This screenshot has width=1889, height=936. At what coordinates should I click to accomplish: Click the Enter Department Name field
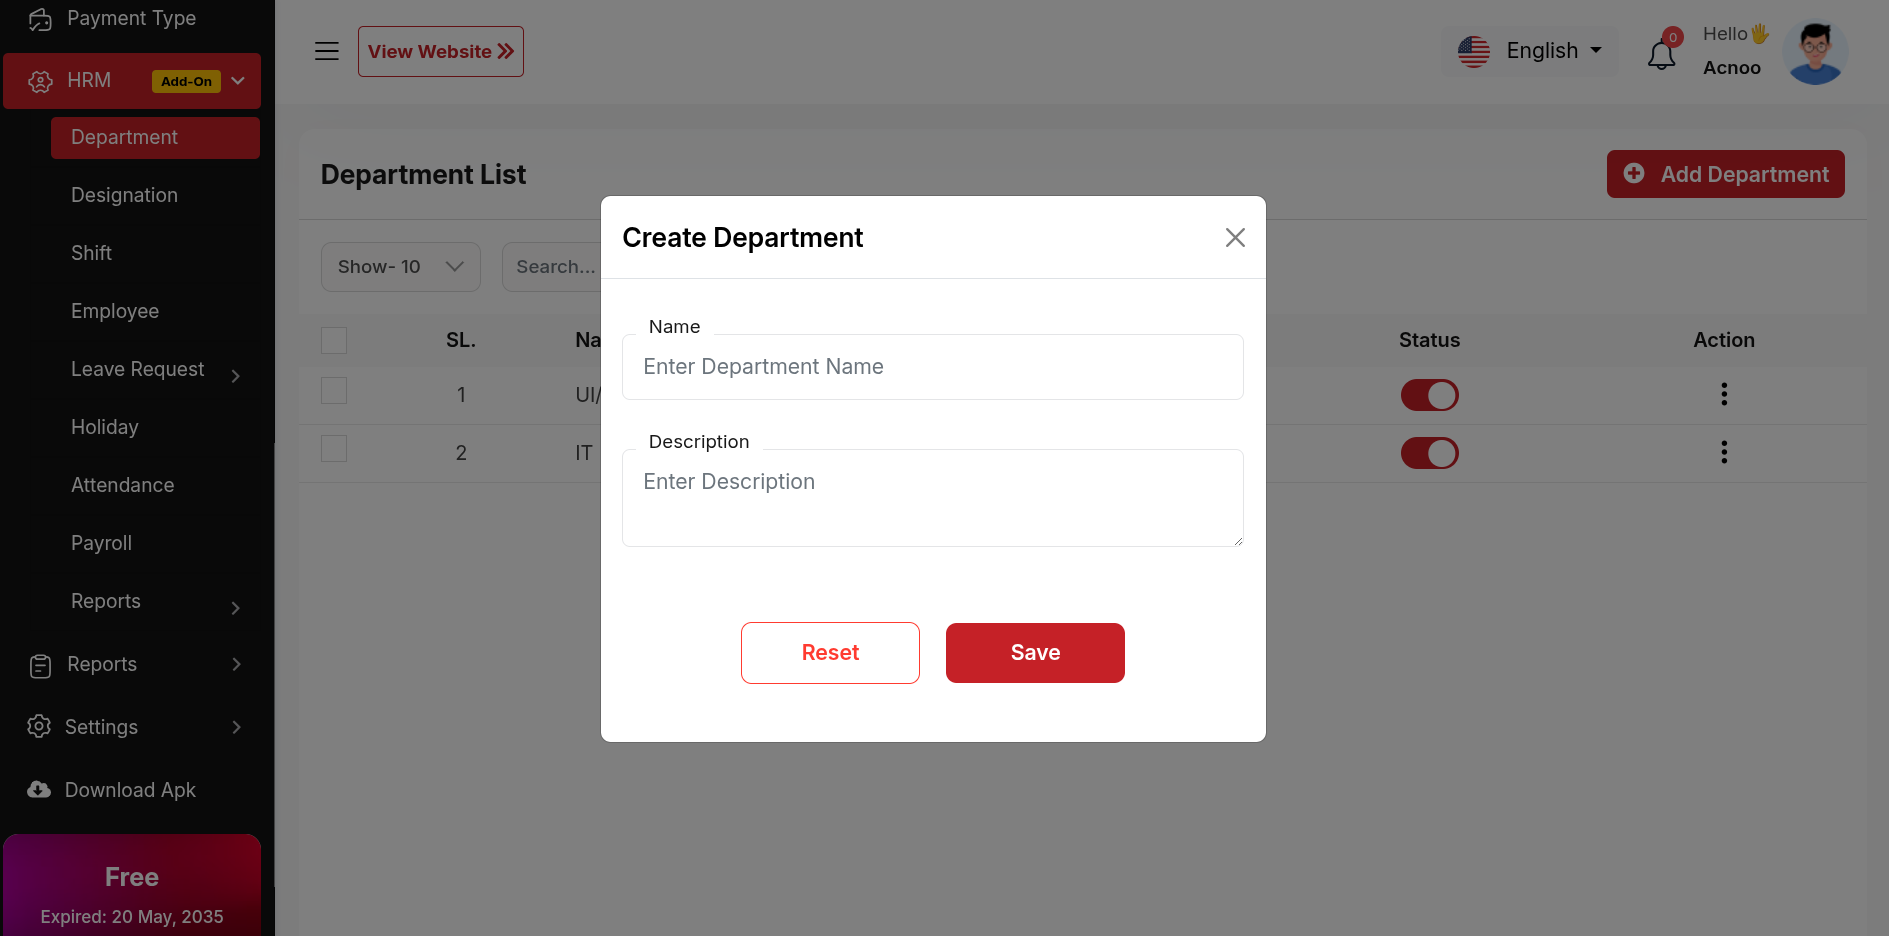point(932,367)
